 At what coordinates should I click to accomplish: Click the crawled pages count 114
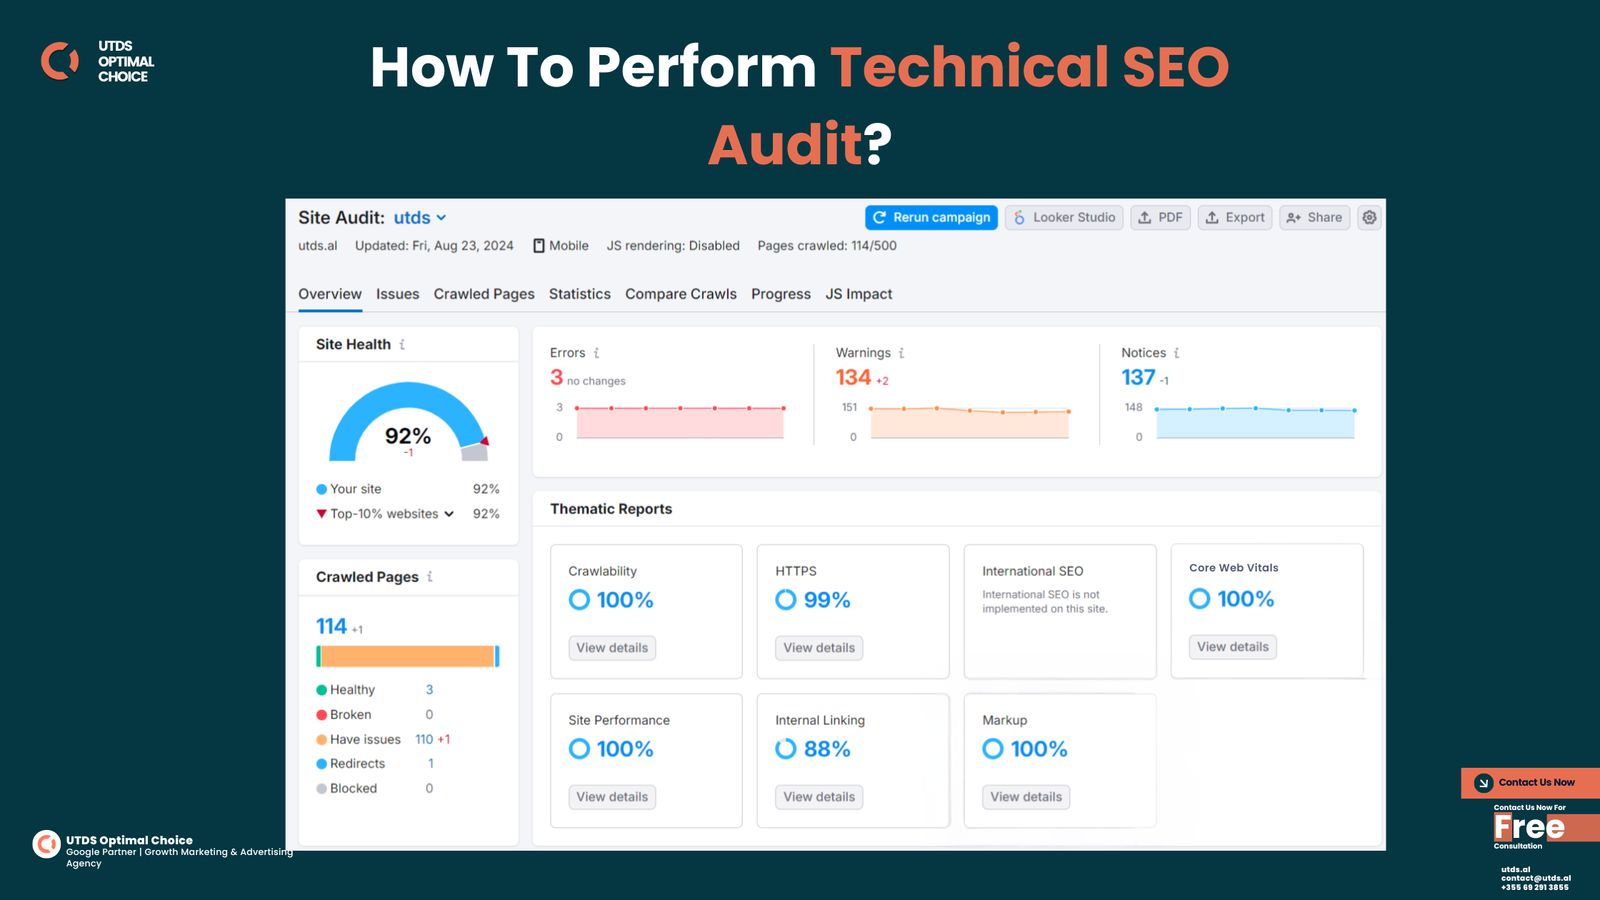[331, 626]
